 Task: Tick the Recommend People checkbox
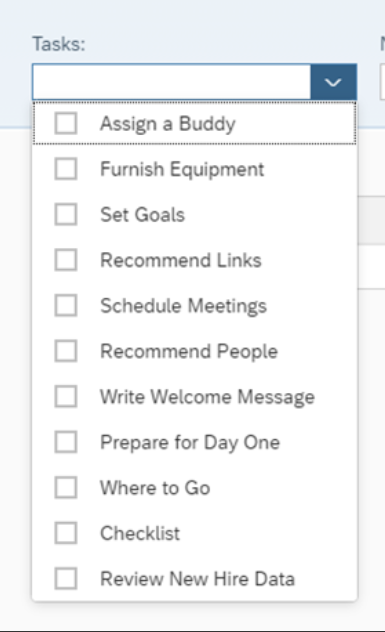point(66,351)
